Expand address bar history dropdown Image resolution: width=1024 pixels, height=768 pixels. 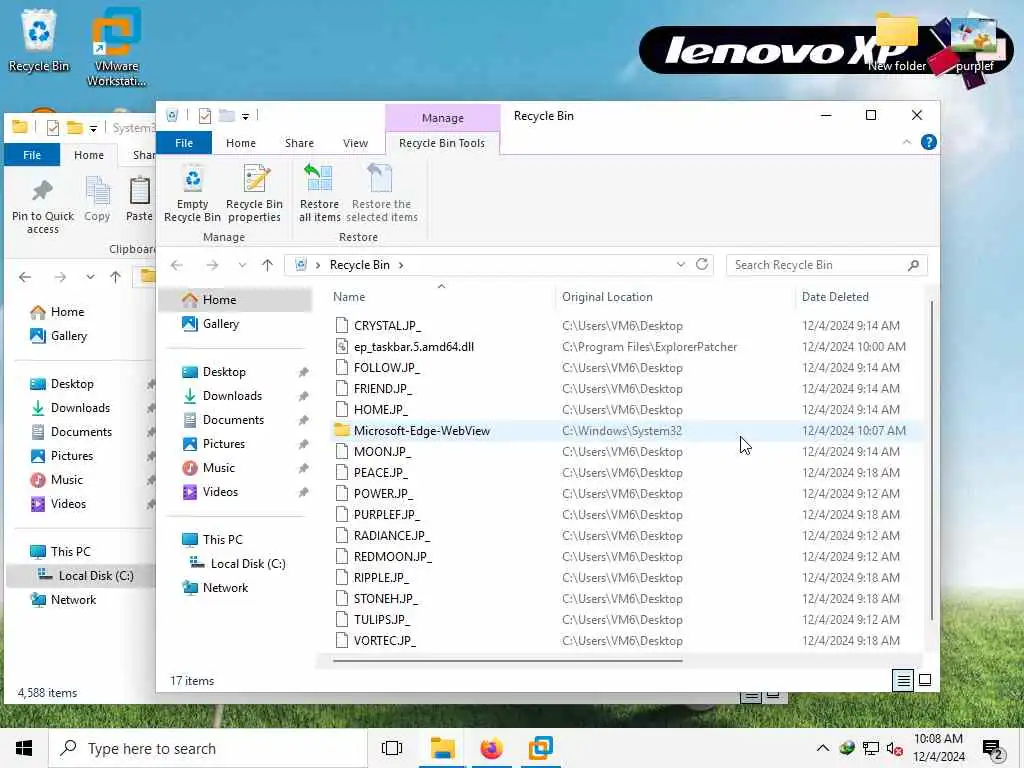680,264
